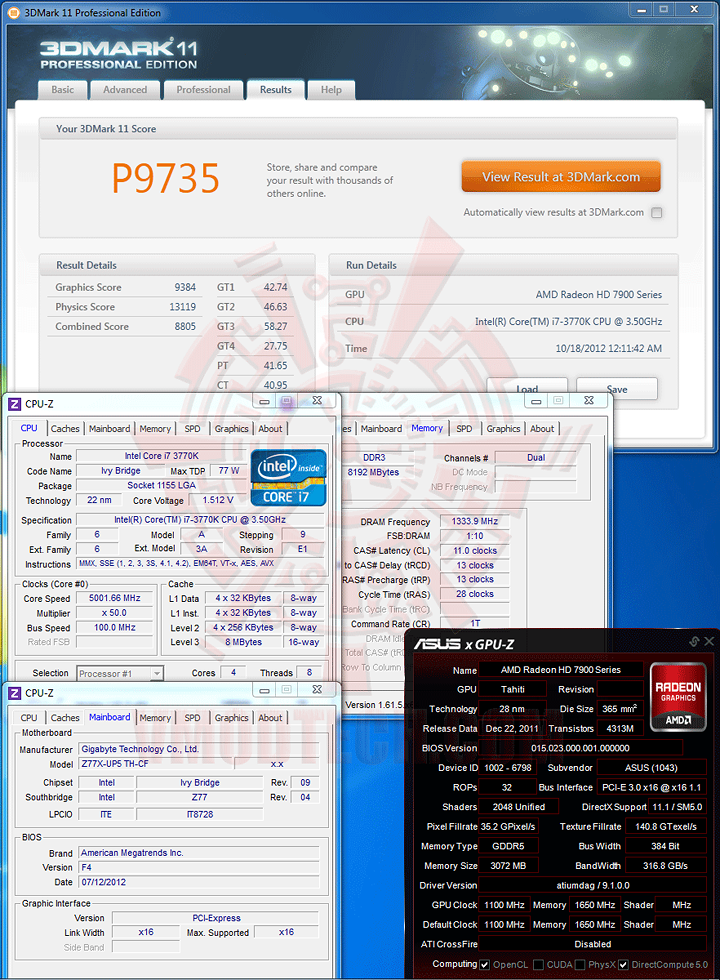
Task: Click Memory Size 3072 MB field in GPU-Z
Action: [508, 866]
